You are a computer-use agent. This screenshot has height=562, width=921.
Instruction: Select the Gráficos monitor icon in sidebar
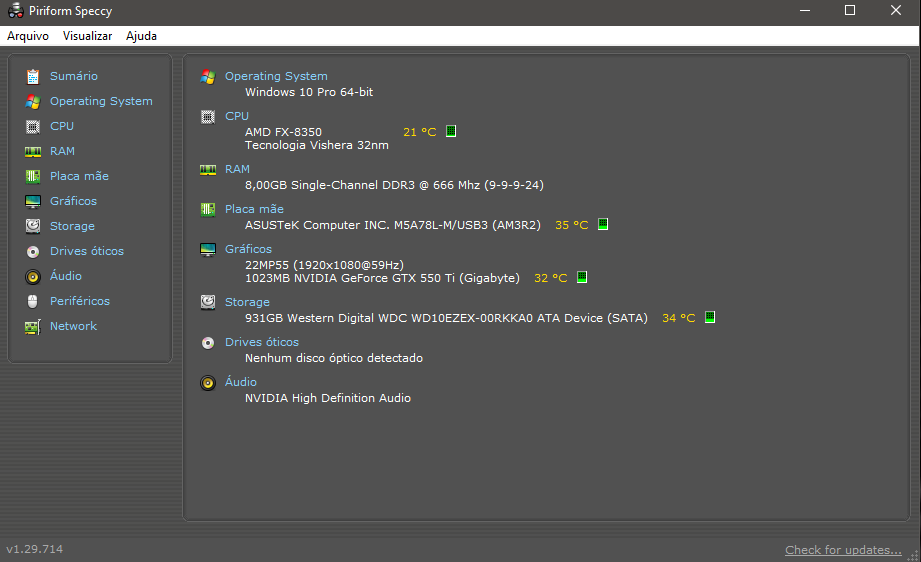tap(33, 201)
